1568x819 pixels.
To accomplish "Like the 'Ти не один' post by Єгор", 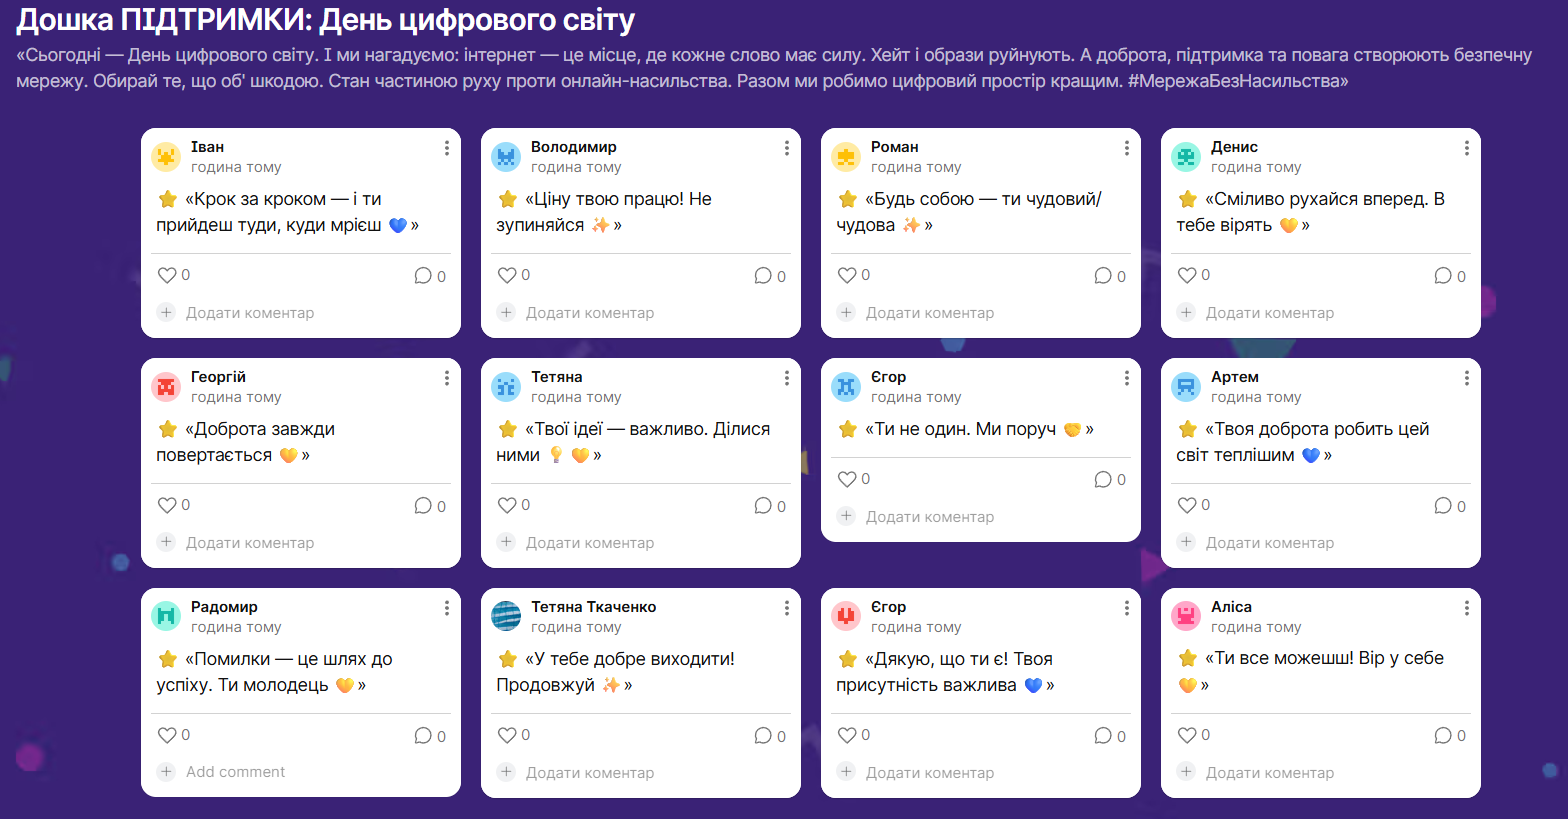I will click(x=847, y=479).
